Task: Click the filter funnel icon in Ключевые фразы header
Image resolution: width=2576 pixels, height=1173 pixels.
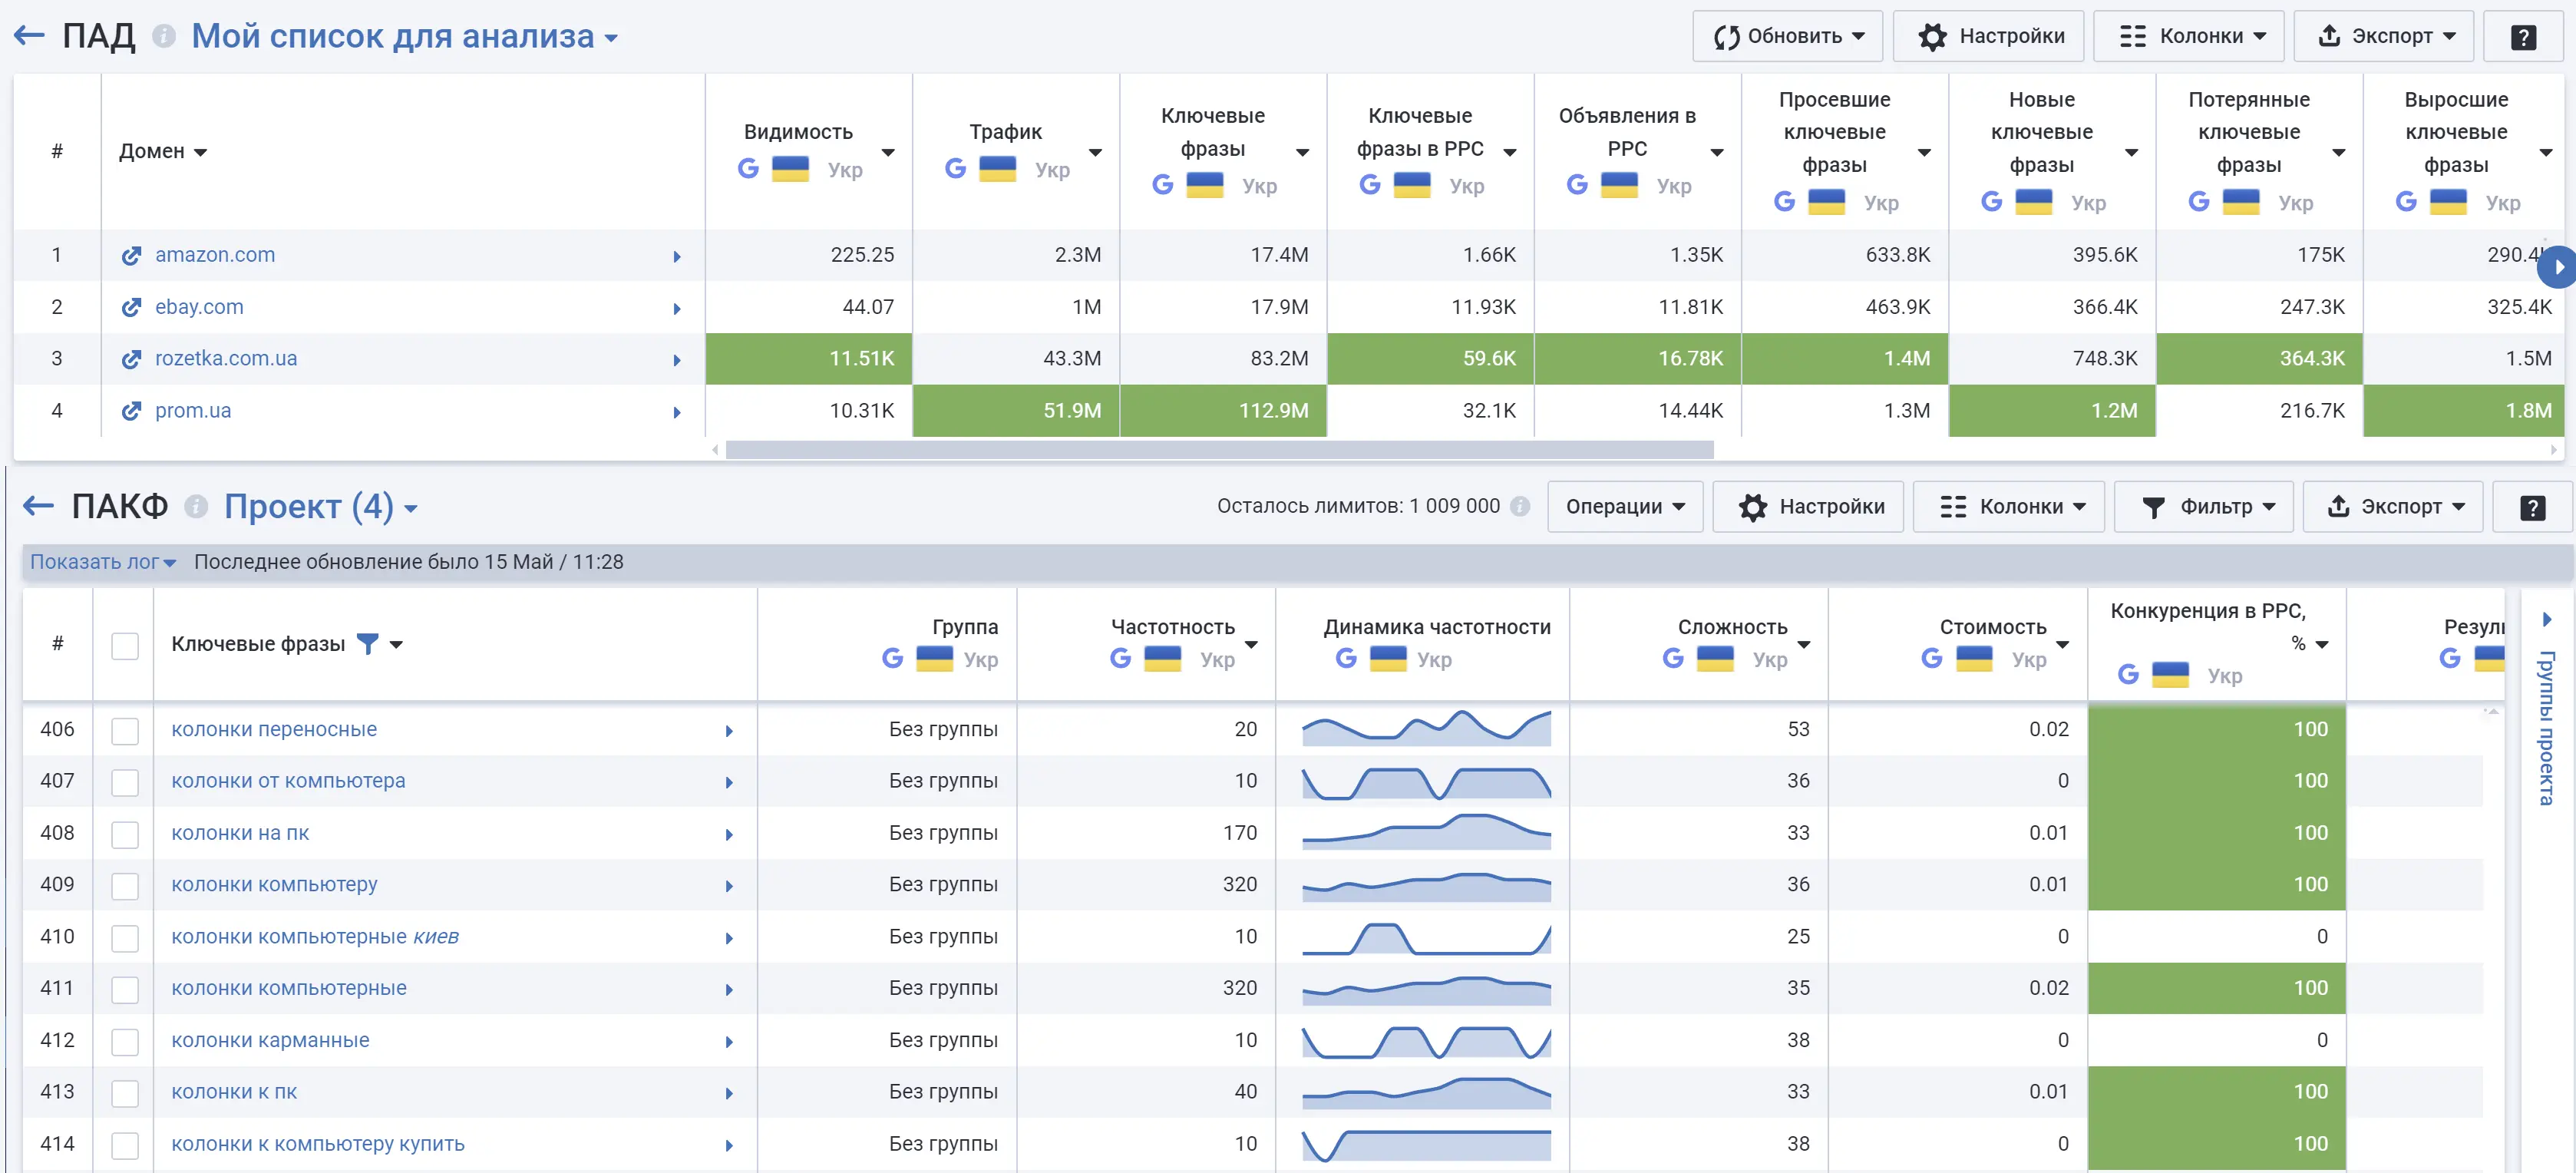Action: tap(368, 644)
